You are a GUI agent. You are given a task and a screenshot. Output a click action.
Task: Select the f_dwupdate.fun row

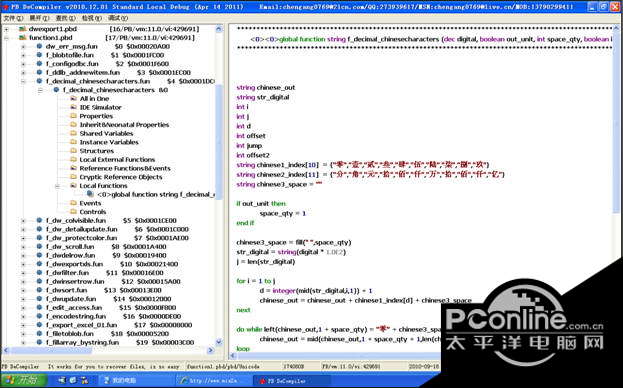click(x=108, y=299)
